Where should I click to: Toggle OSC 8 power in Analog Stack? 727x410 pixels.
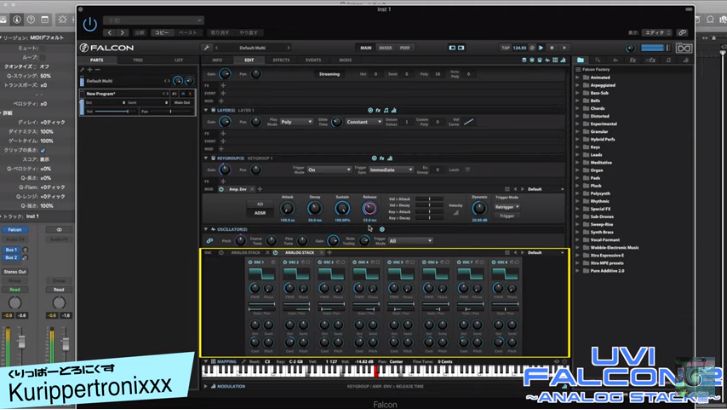coord(494,262)
